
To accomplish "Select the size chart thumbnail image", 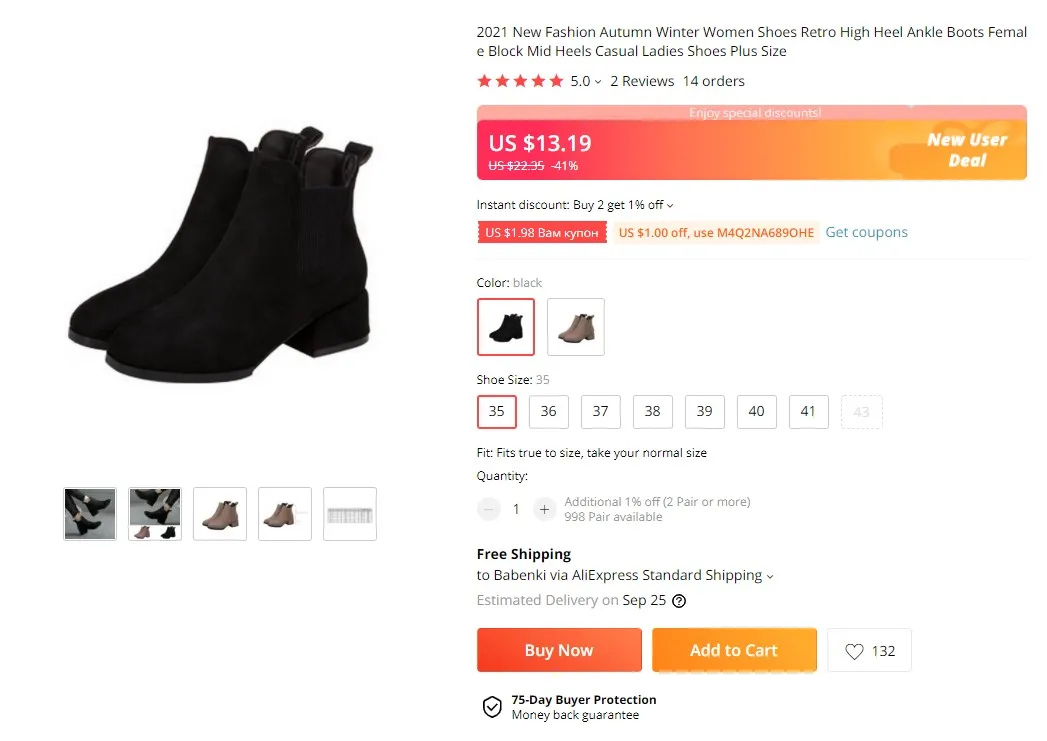I will [x=350, y=514].
